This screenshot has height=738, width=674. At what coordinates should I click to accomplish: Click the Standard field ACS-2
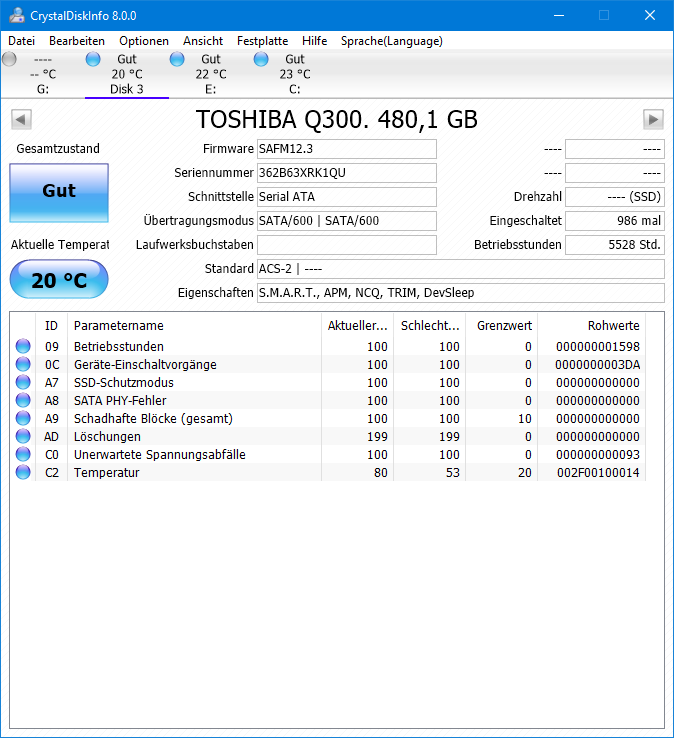[x=461, y=269]
